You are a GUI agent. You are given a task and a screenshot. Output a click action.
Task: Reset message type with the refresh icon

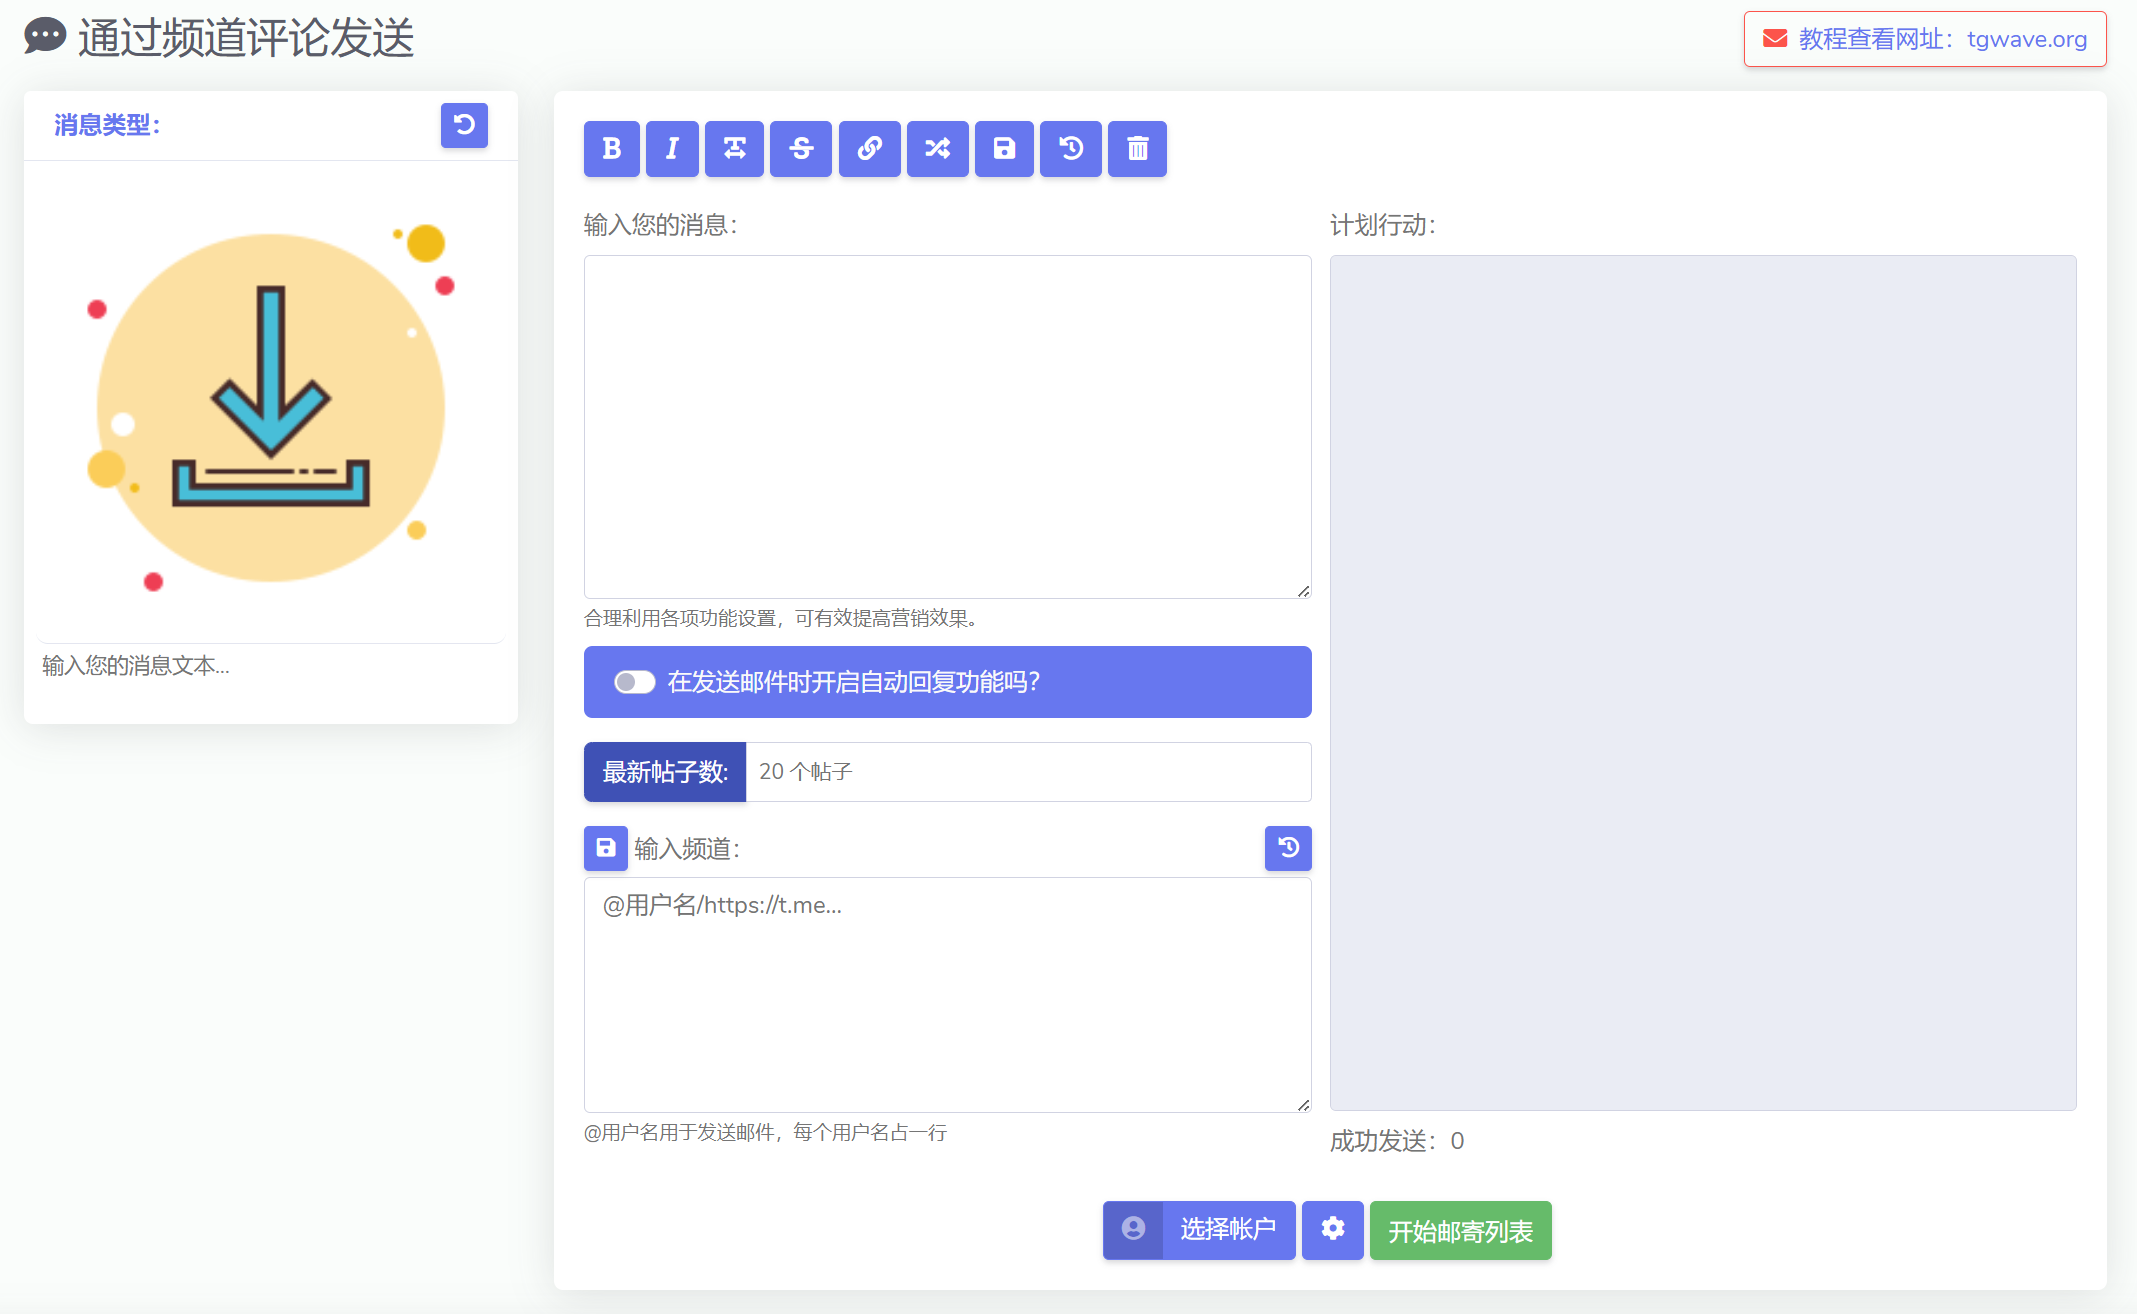tap(464, 125)
